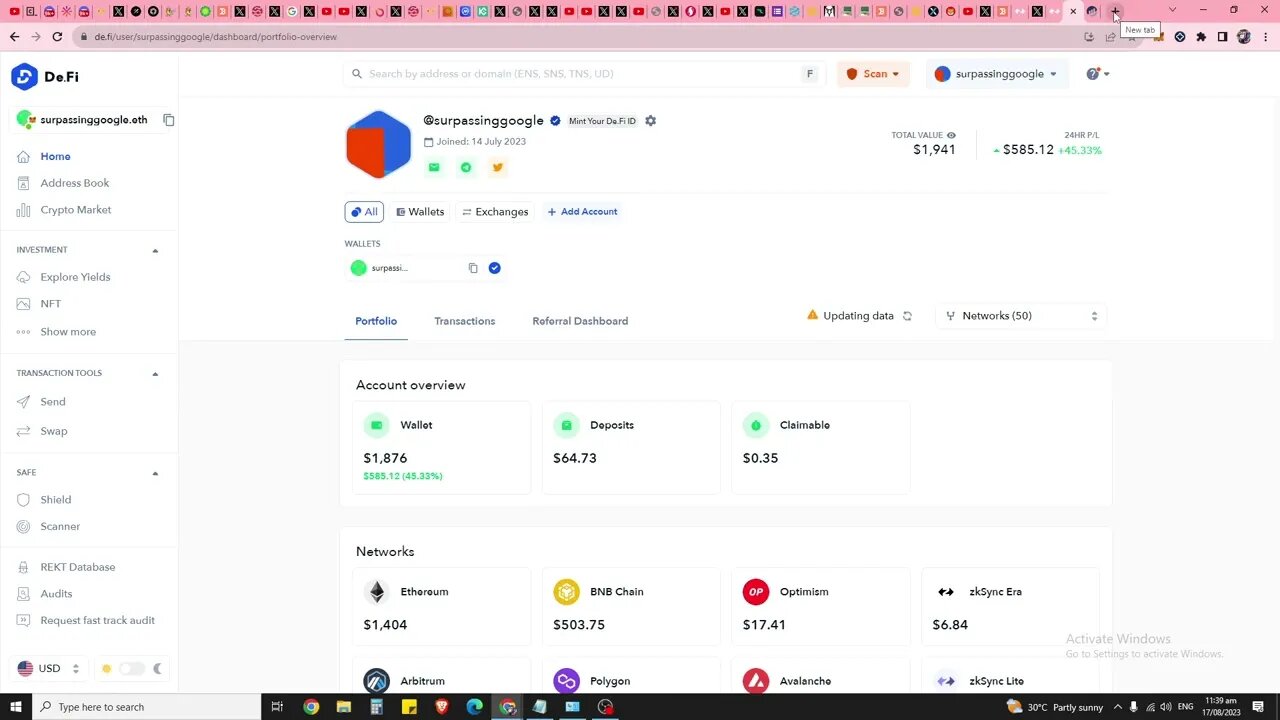Hide total value with eye icon

(951, 135)
